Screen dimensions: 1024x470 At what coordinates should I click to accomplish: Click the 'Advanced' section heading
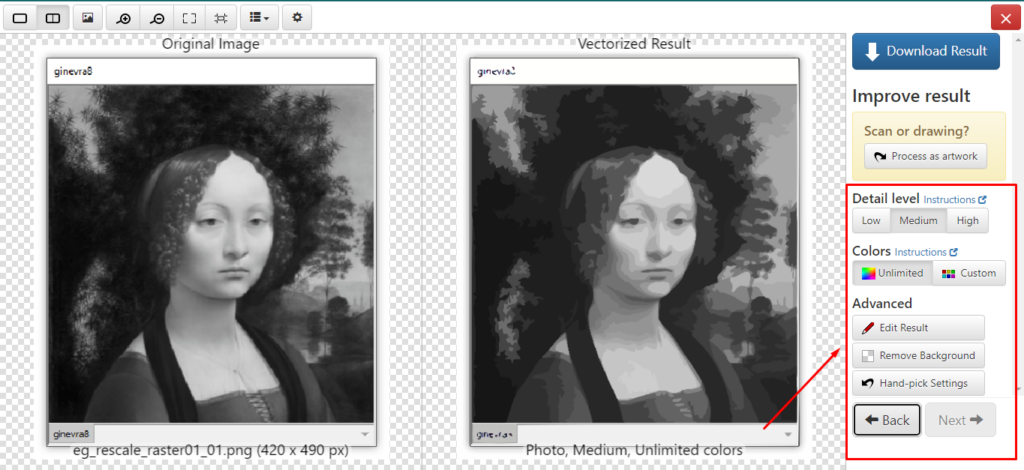(x=882, y=304)
